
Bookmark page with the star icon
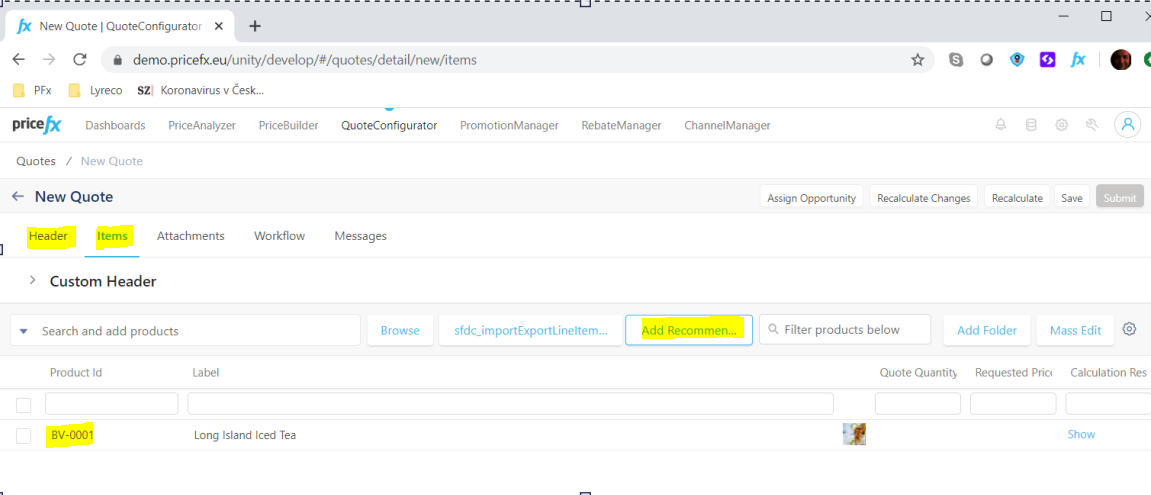[x=917, y=60]
